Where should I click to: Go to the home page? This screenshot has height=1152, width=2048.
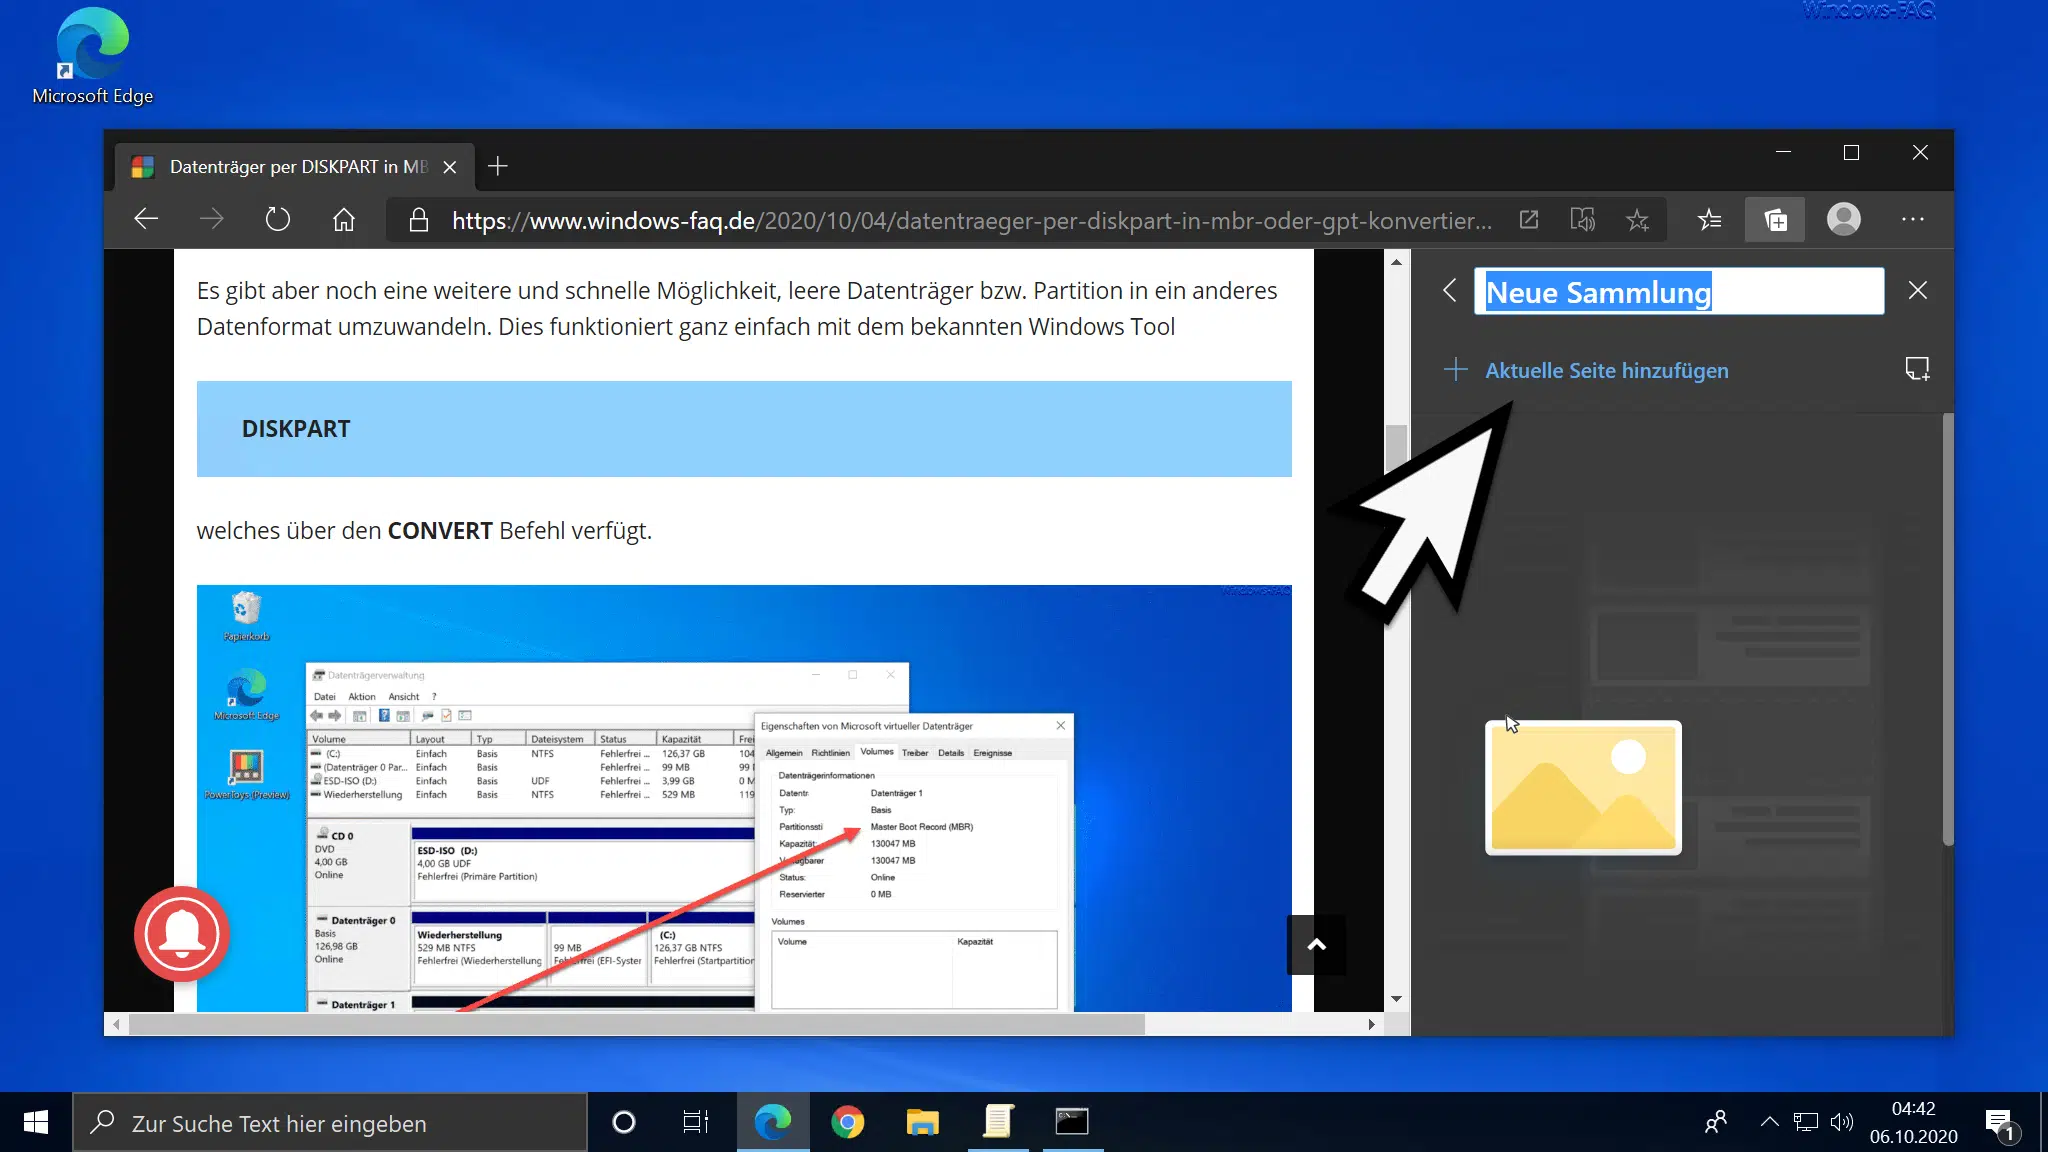click(344, 220)
